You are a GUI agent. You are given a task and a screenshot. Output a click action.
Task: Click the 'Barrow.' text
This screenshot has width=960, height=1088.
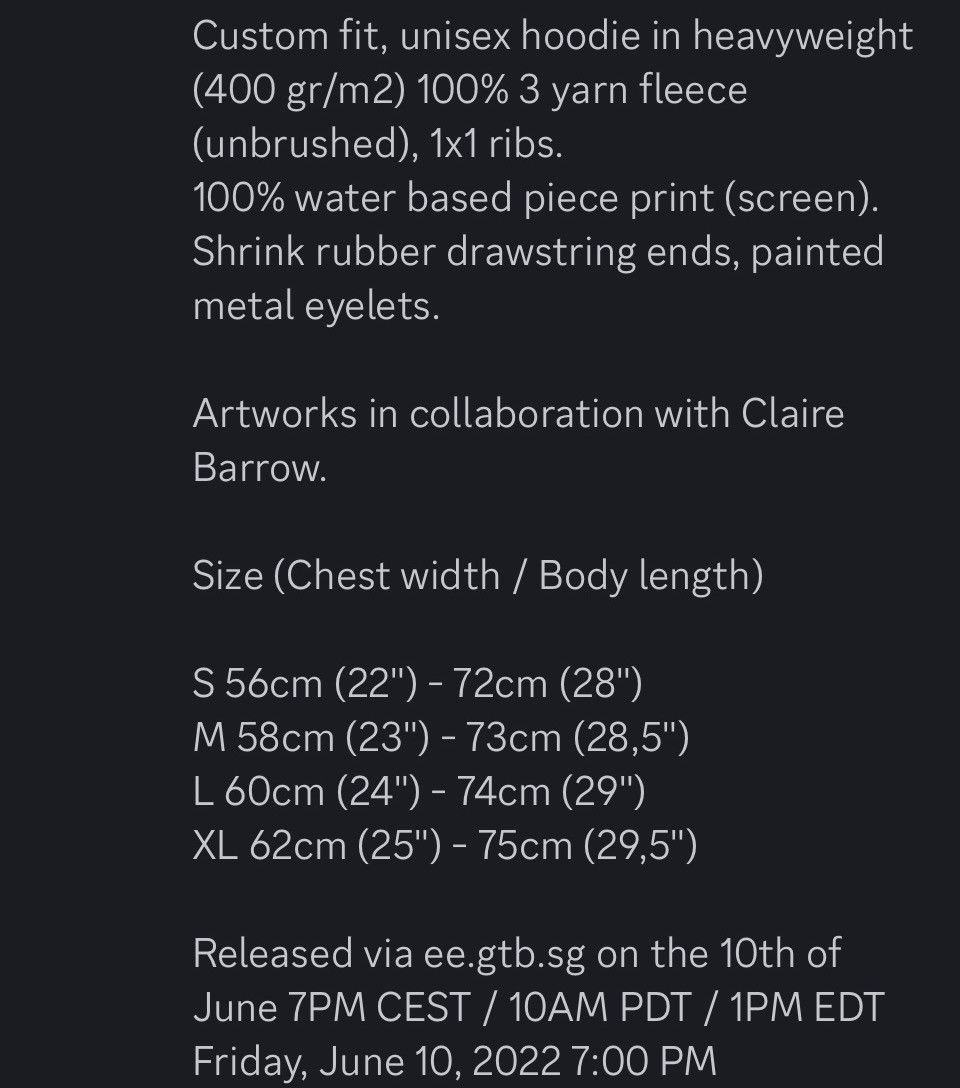point(259,467)
